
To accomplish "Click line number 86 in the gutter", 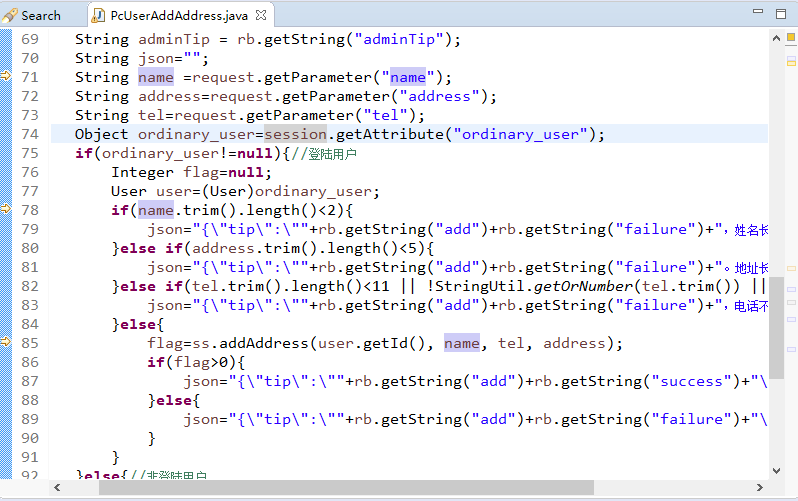I will [30, 363].
